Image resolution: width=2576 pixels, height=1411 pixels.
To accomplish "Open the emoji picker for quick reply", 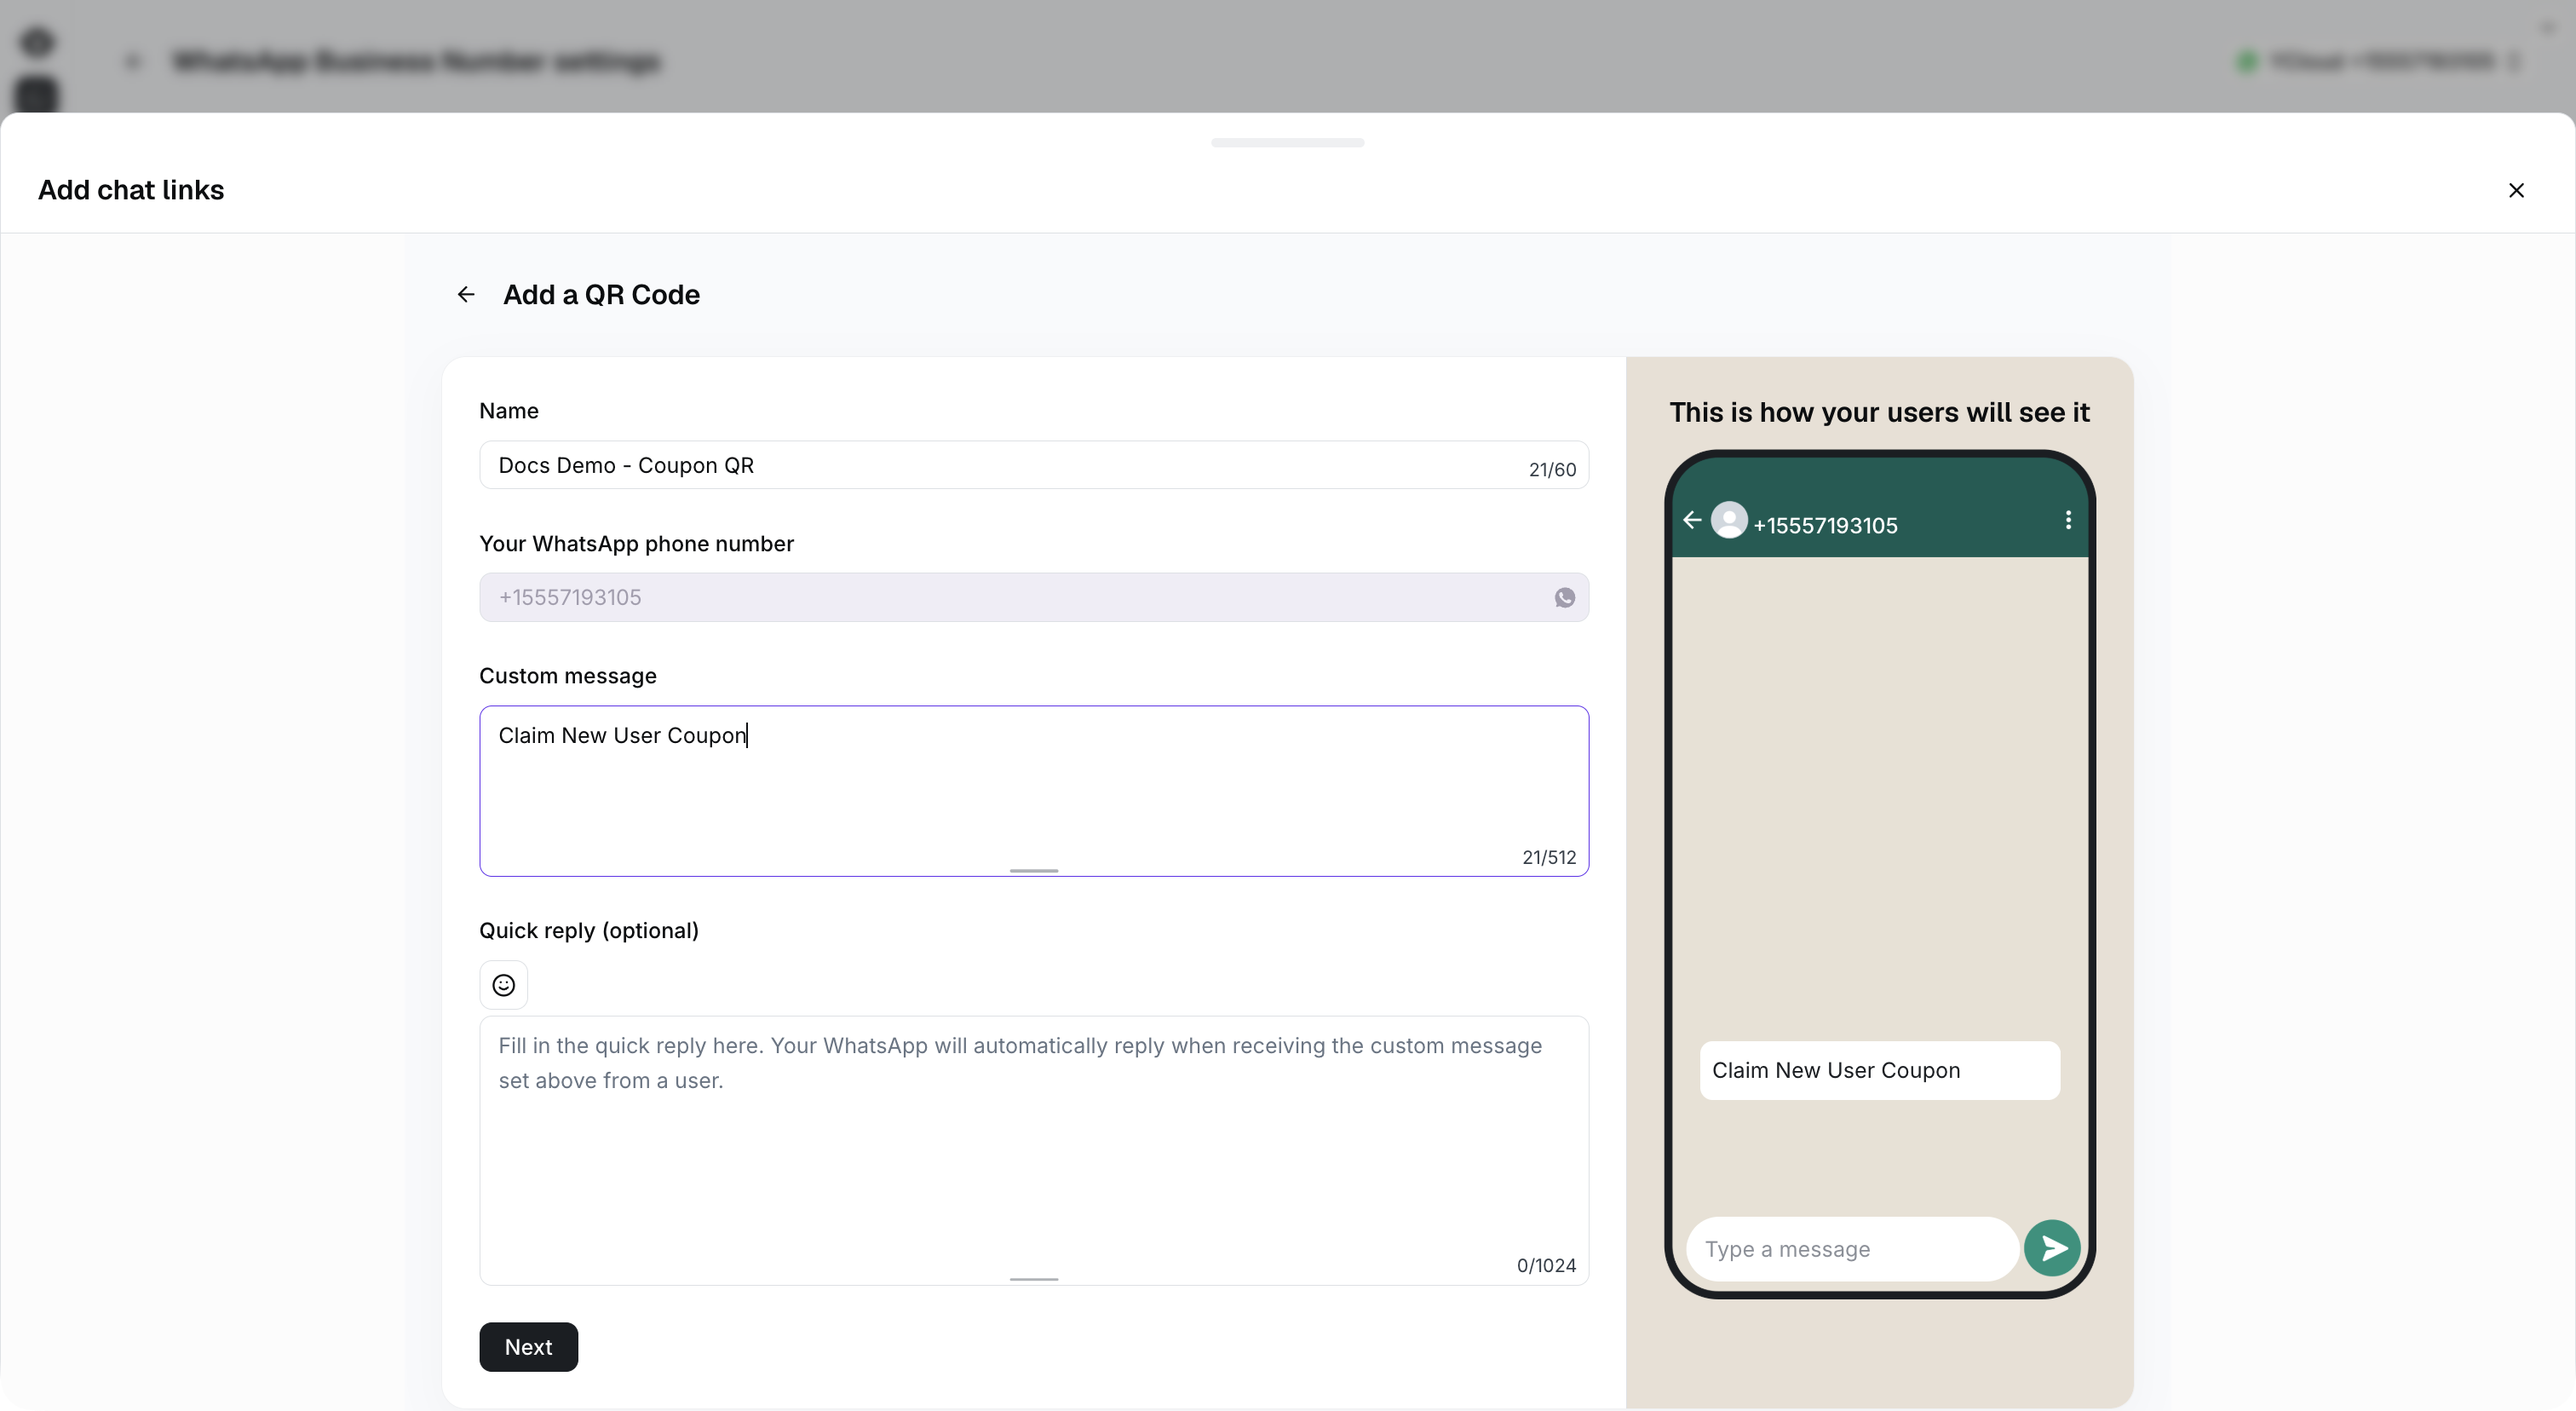I will pos(503,985).
